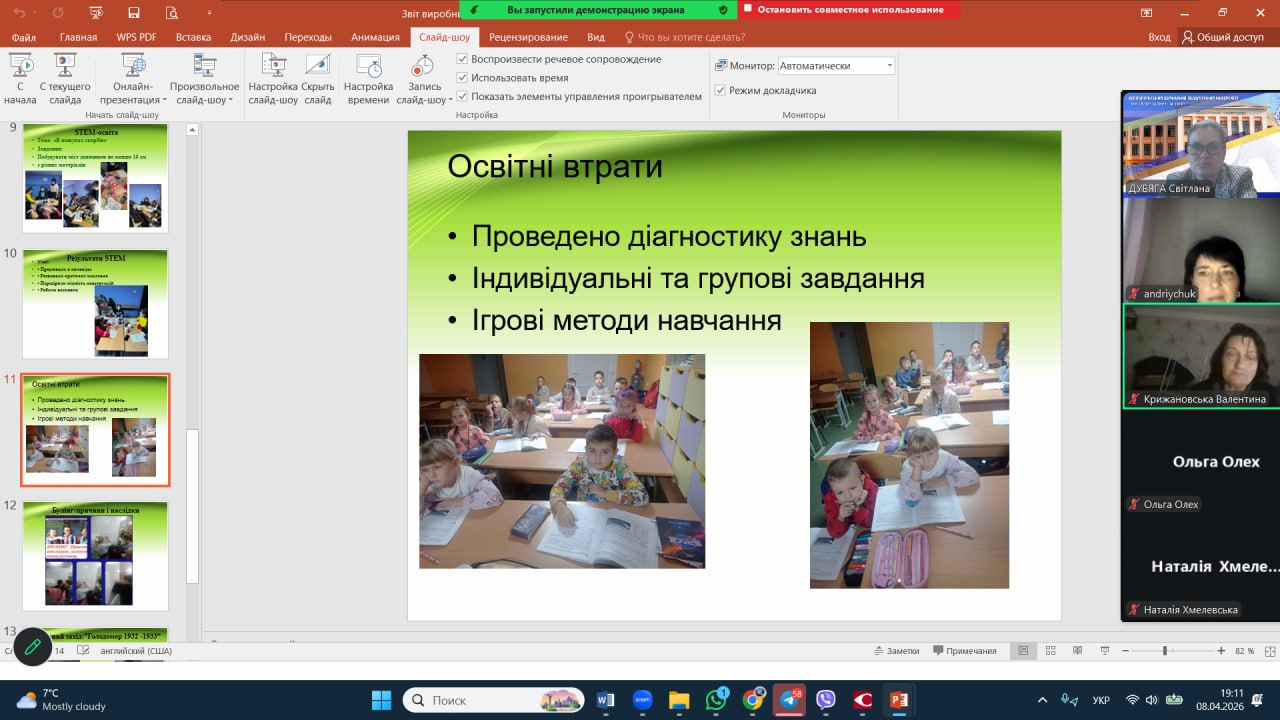1280x720 pixels.
Task: Toggle 'Воспроизвести речевое сопровождение' checkbox
Action: [x=462, y=59]
